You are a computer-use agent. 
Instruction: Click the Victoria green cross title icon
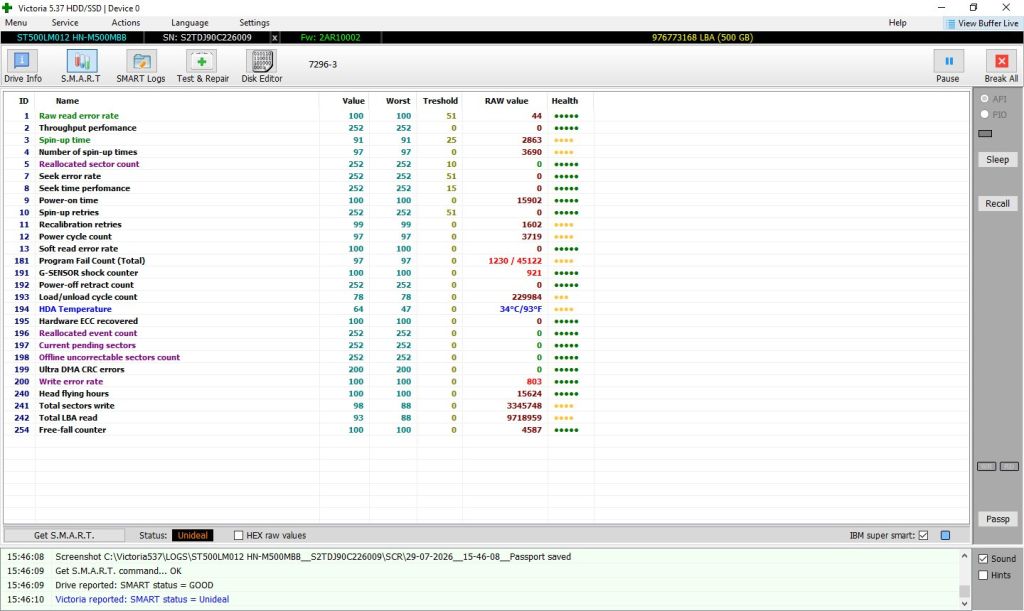(x=7, y=8)
